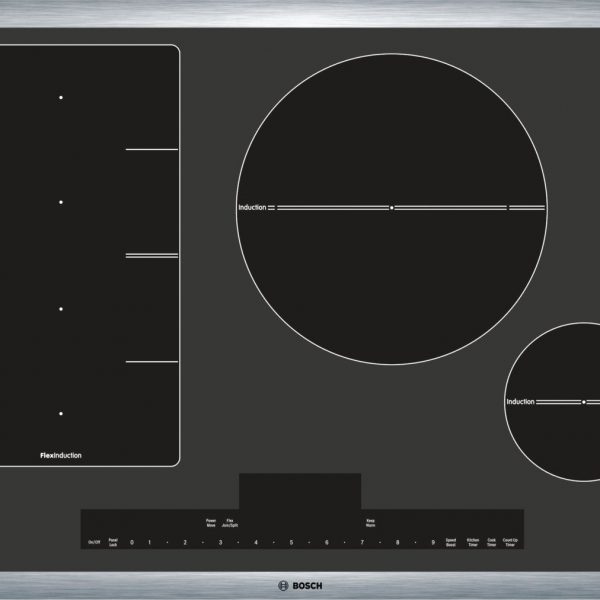This screenshot has width=600, height=600.
Task: Select maximum power level 9
Action: (433, 543)
